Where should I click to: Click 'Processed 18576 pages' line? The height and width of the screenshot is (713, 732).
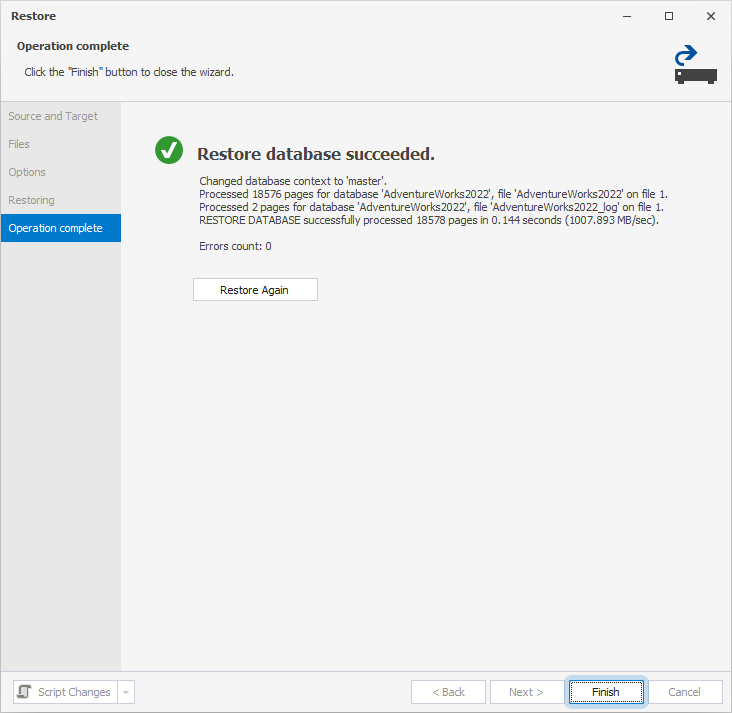pyautogui.click(x=433, y=194)
